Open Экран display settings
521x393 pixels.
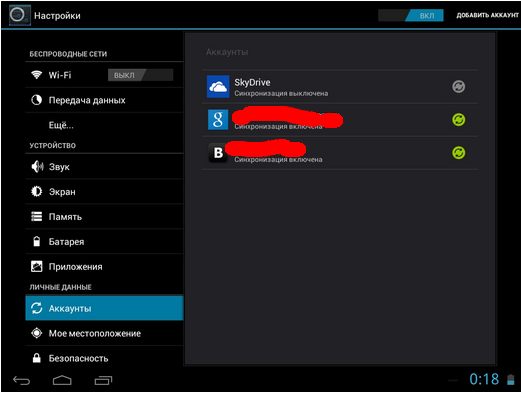tap(104, 192)
